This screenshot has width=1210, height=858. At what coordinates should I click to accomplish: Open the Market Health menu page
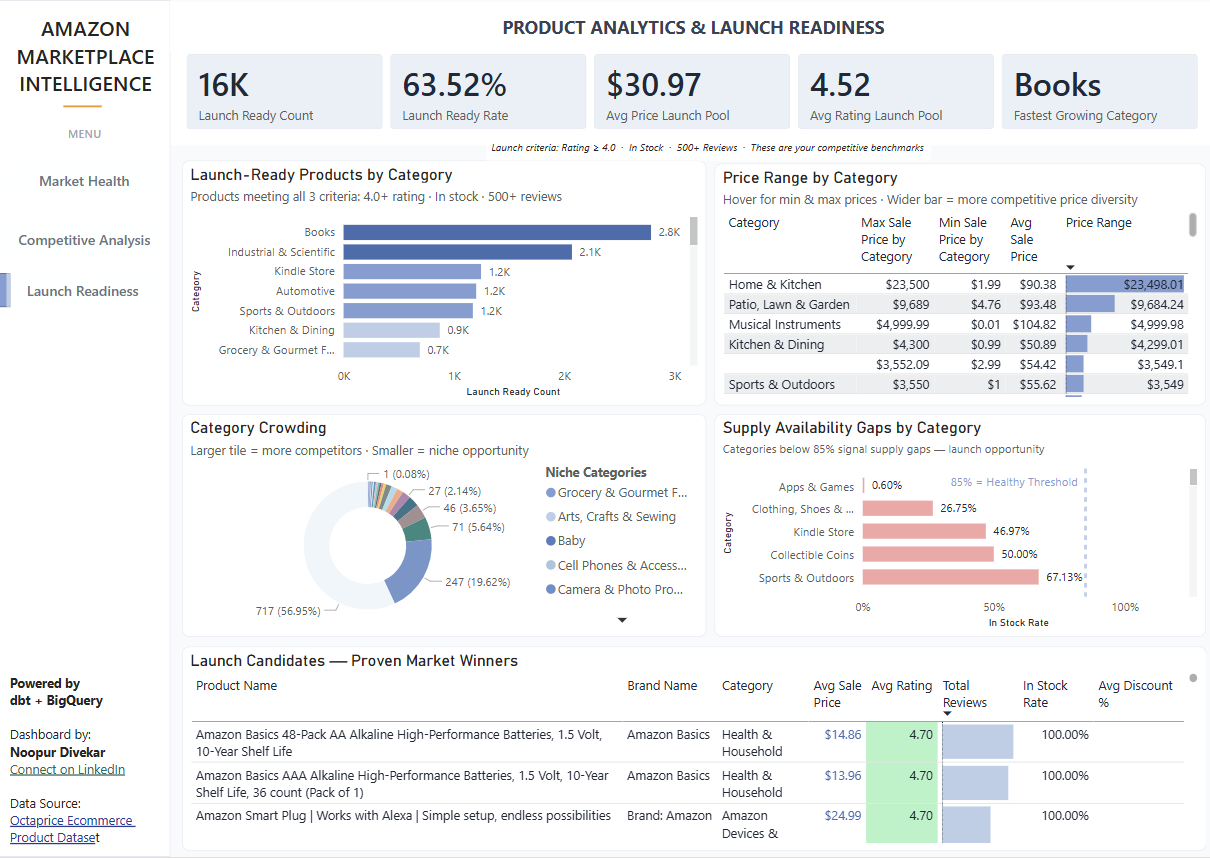pos(84,181)
